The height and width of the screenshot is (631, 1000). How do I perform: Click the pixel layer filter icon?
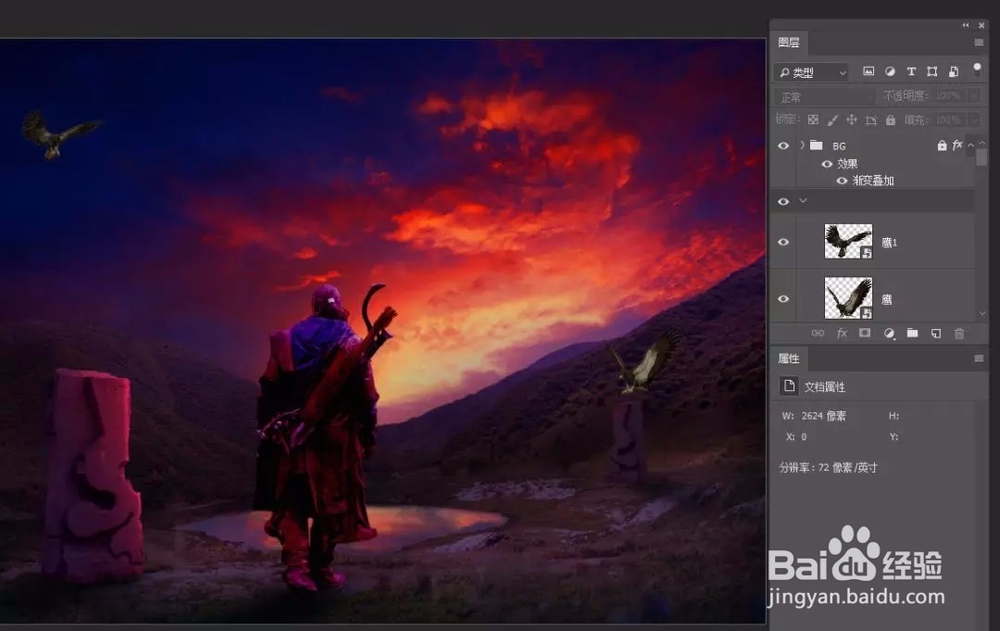[868, 71]
